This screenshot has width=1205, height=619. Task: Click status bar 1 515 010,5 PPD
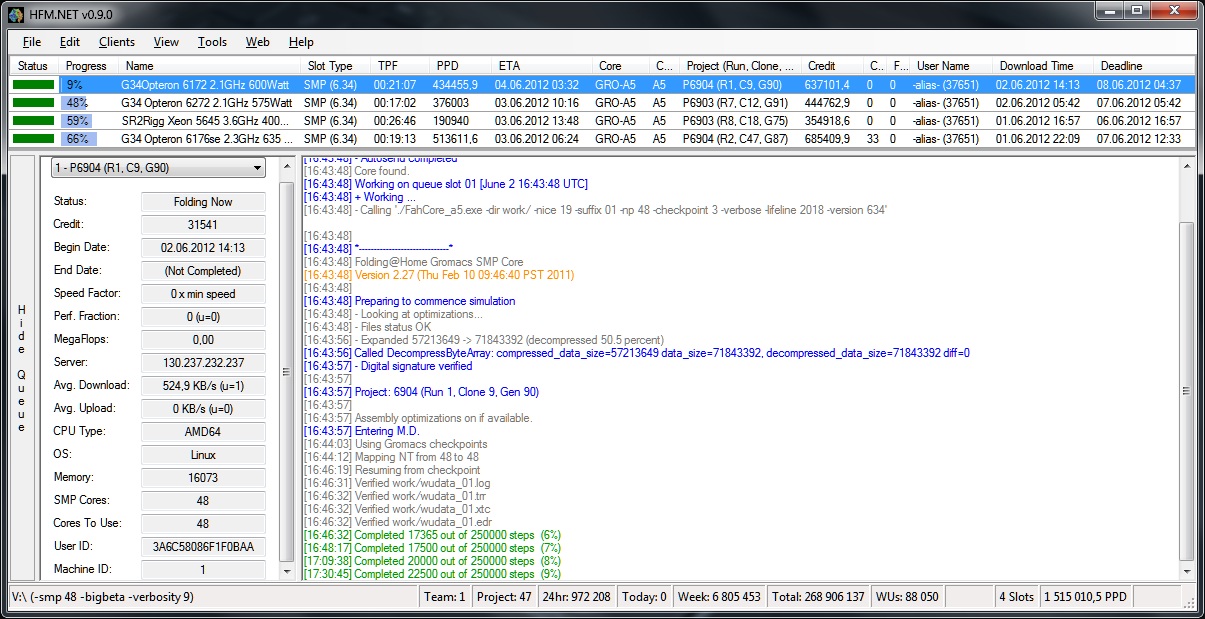(1086, 597)
